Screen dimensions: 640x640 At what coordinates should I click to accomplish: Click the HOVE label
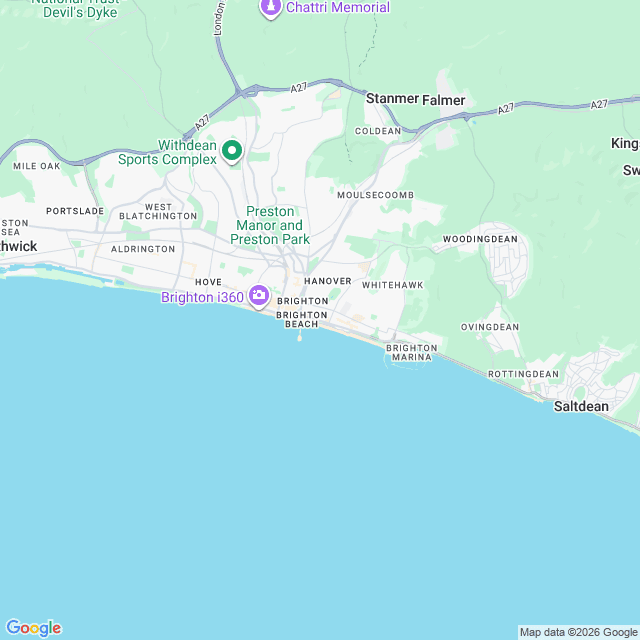pyautogui.click(x=209, y=282)
